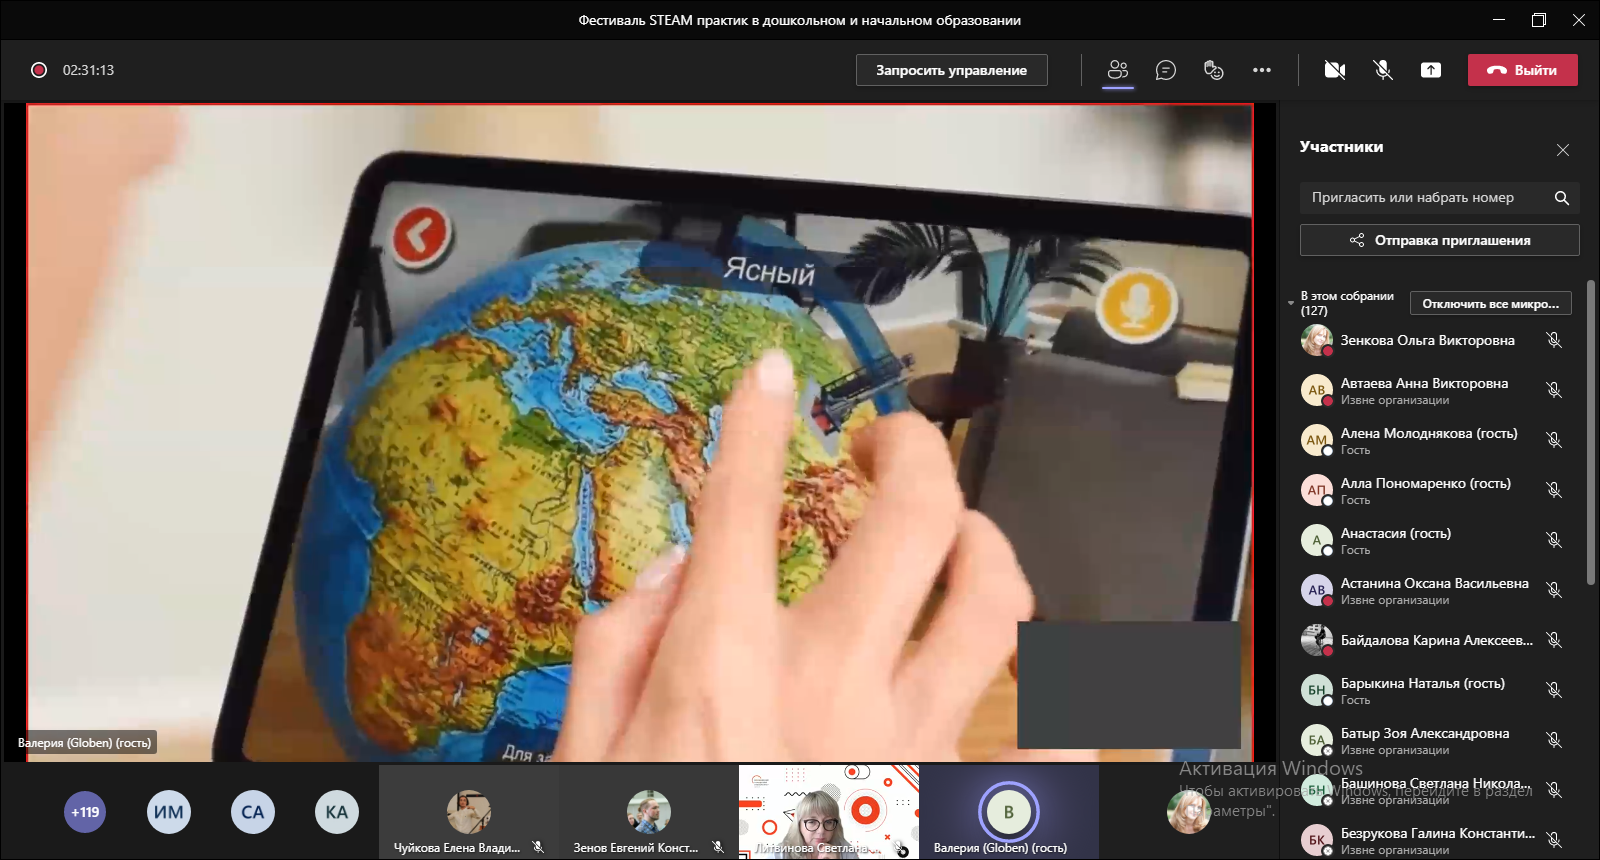Click mic icon next to Зенкова Ольга Викторовна
Viewport: 1600px width, 860px height.
pos(1553,340)
